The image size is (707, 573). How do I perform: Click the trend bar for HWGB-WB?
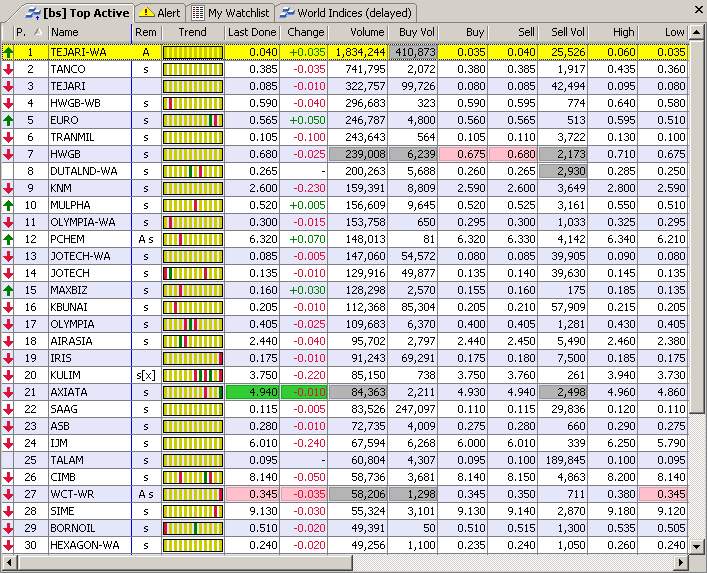193,103
